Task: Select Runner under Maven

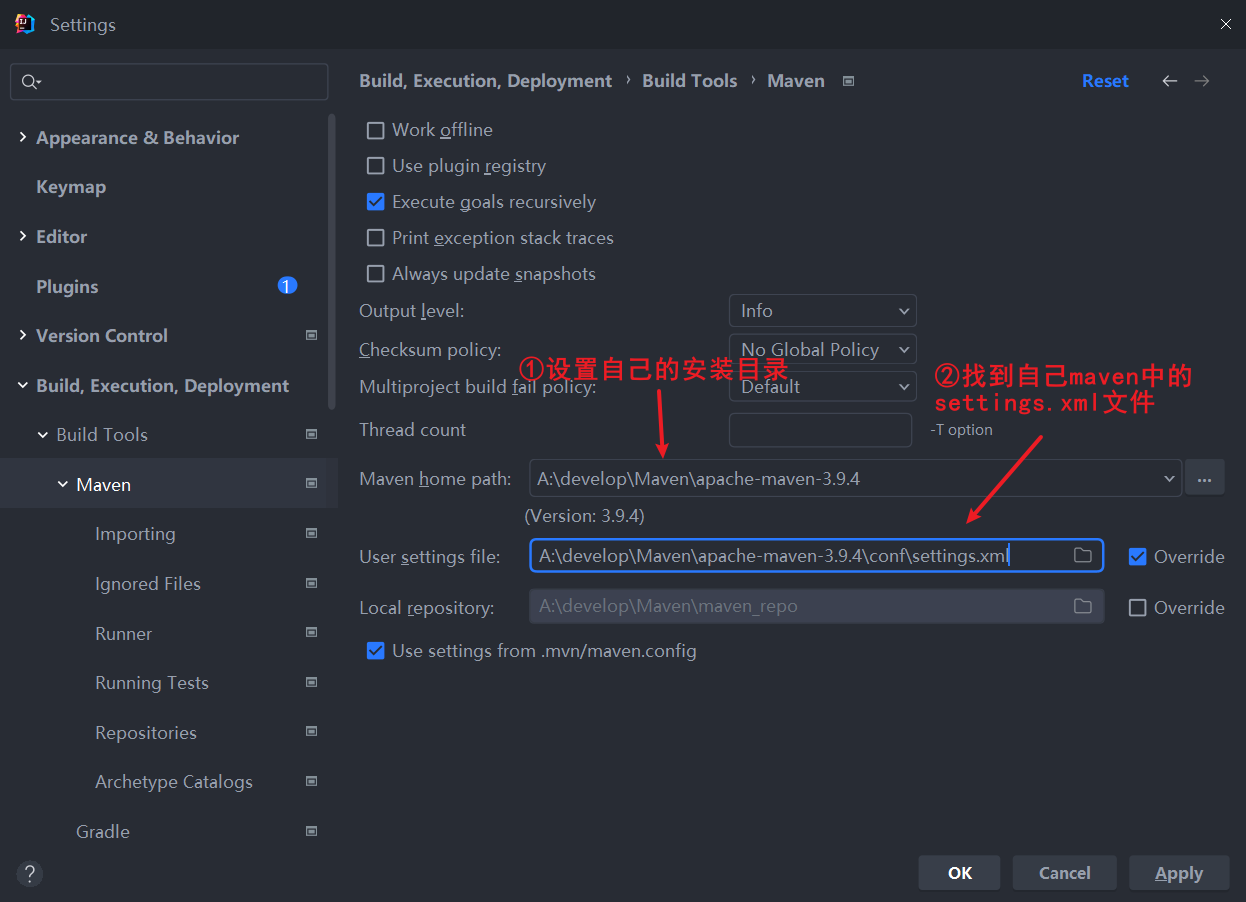Action: tap(124, 634)
